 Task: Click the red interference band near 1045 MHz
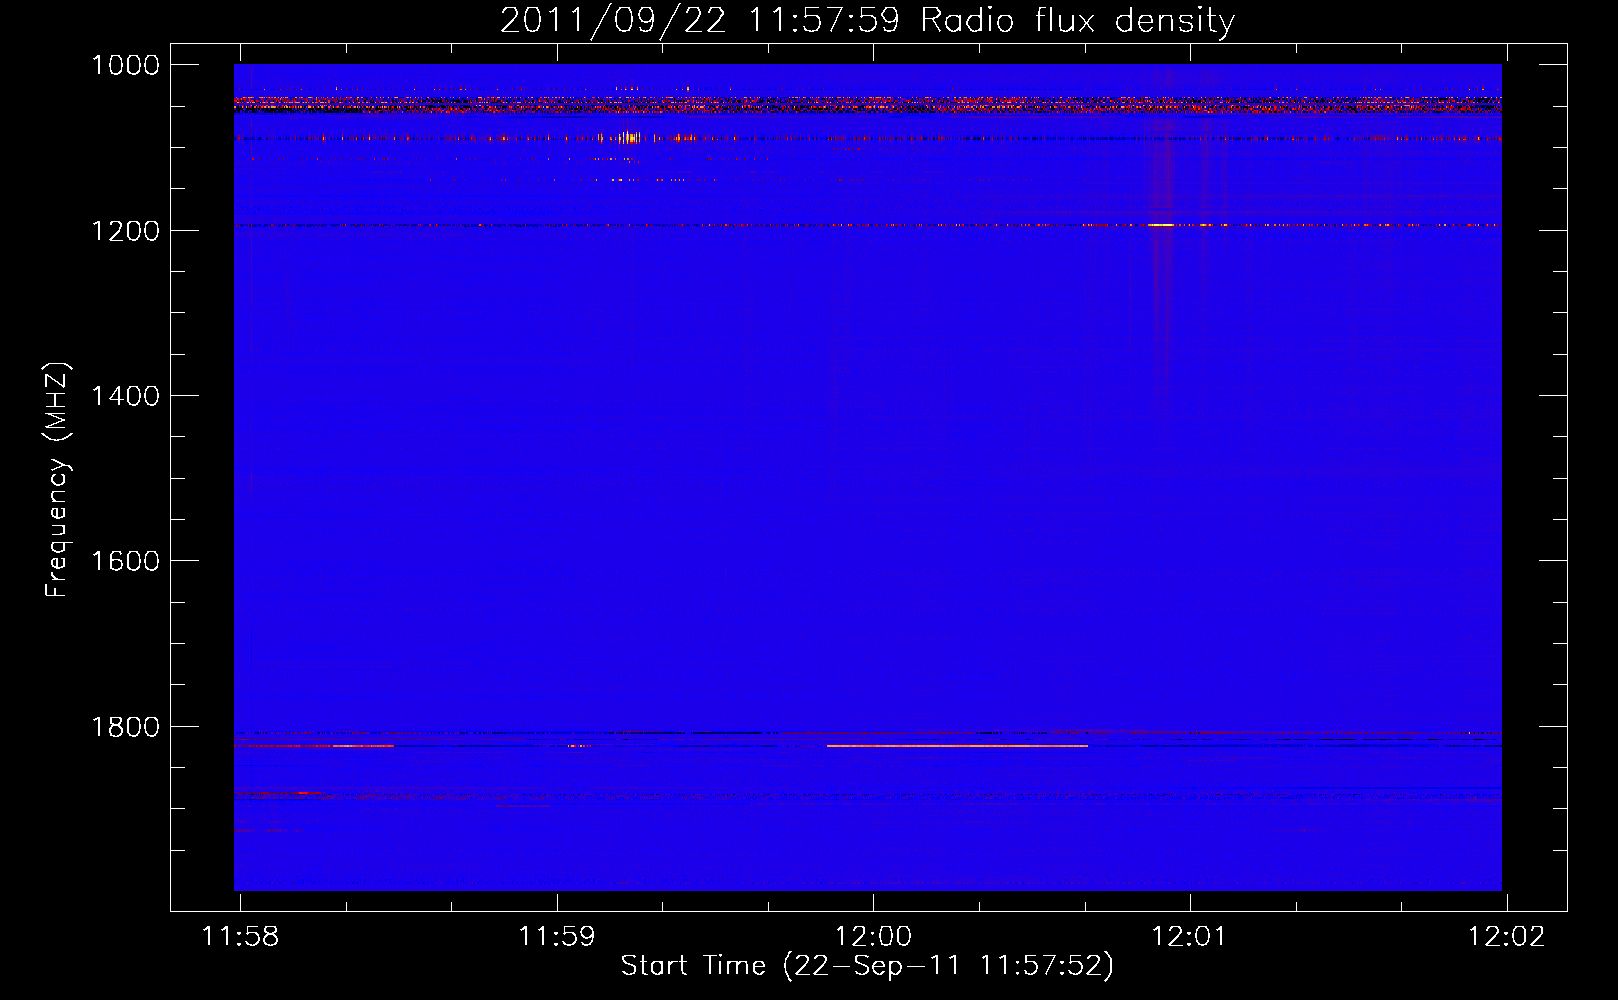pos(867,103)
